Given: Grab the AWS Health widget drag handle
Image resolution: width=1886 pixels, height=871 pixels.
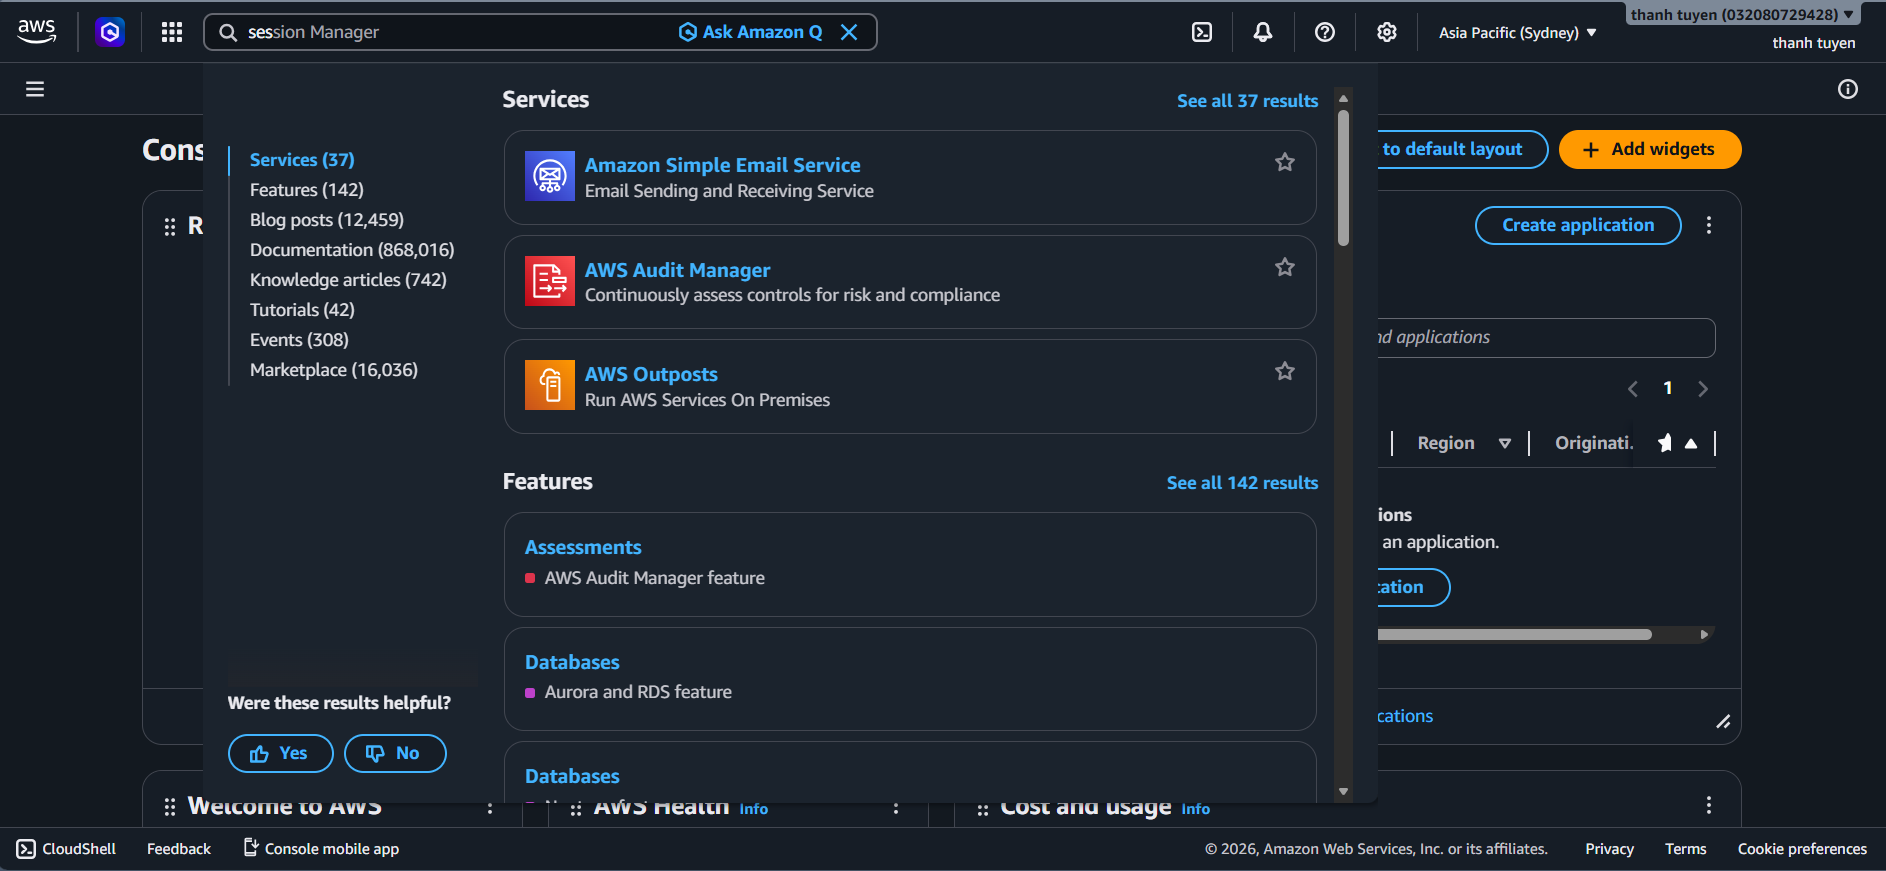Looking at the screenshot, I should click(x=576, y=808).
